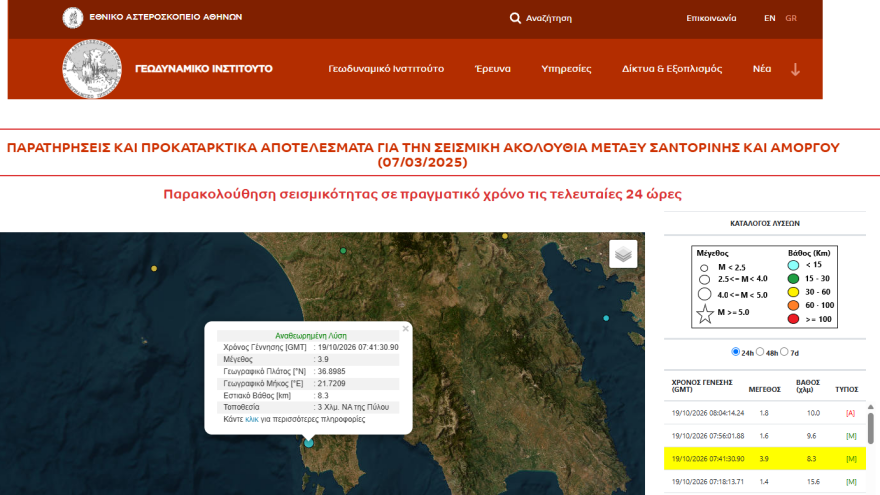
Task: Click the green '15 - 30' depth legend swatch
Action: (793, 278)
